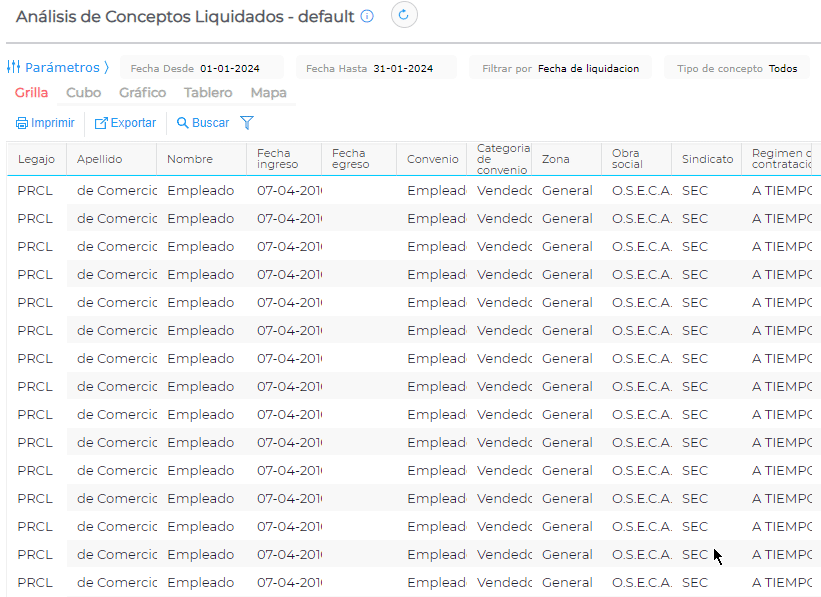821x597 pixels.
Task: Click the Exportar button
Action: click(125, 123)
